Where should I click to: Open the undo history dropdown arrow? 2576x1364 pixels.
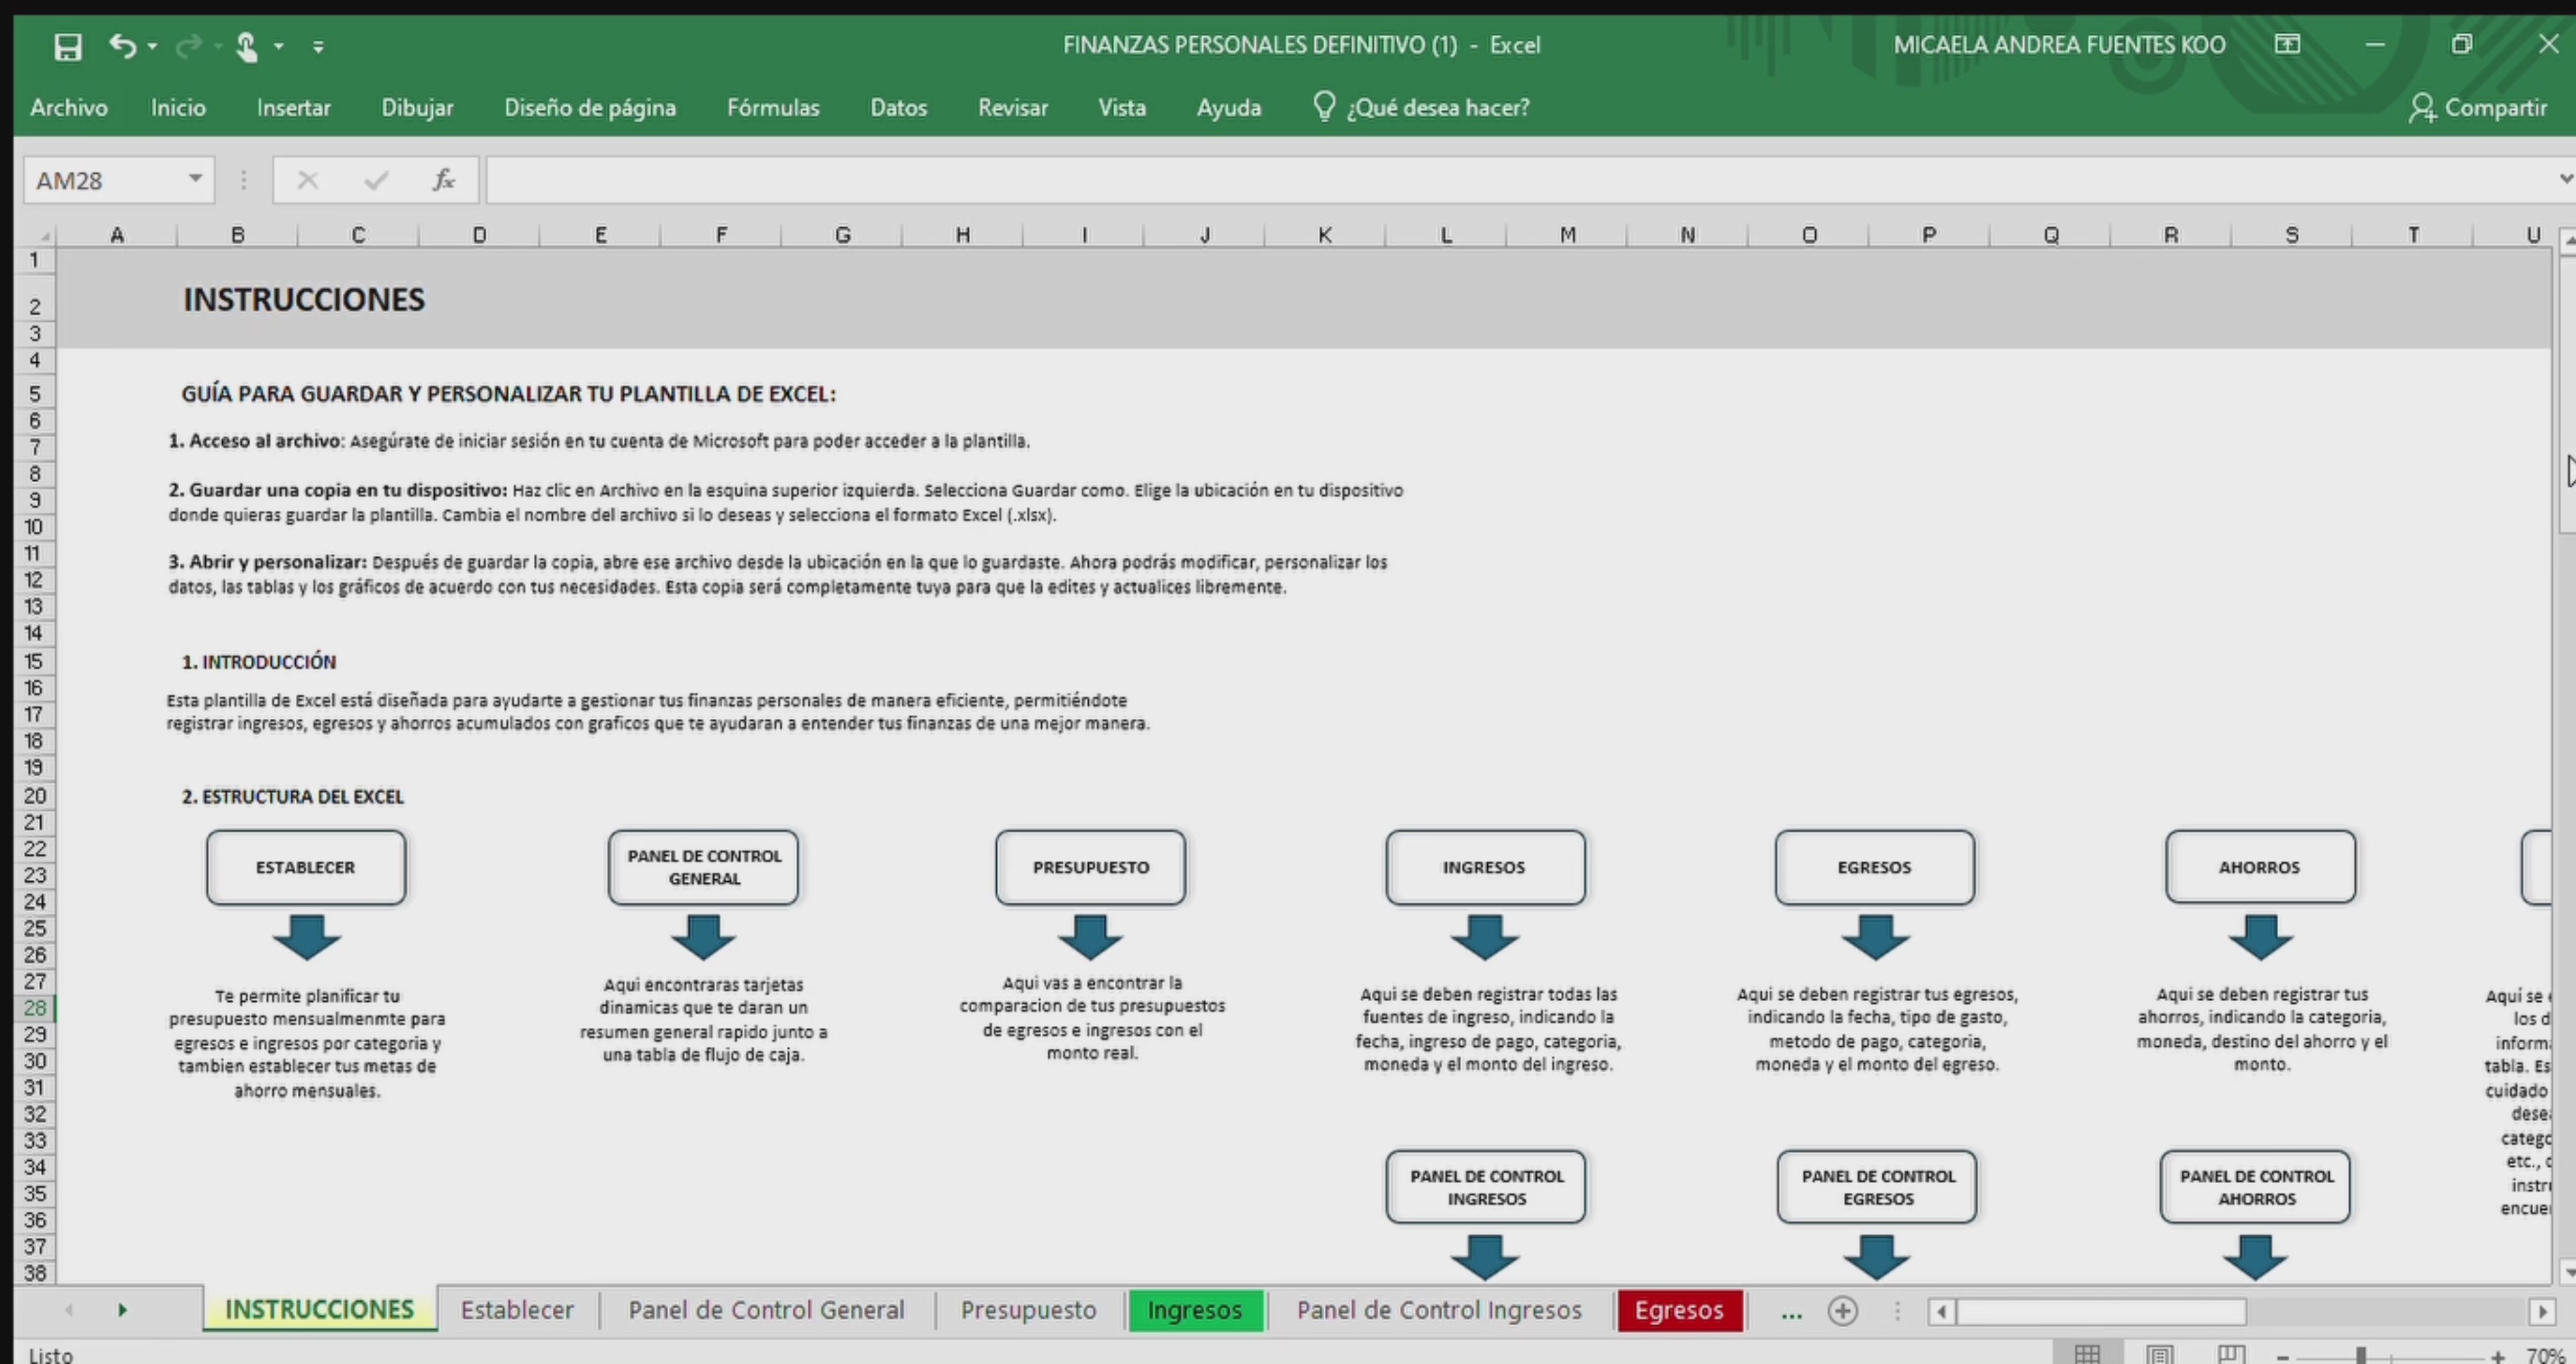[x=152, y=46]
